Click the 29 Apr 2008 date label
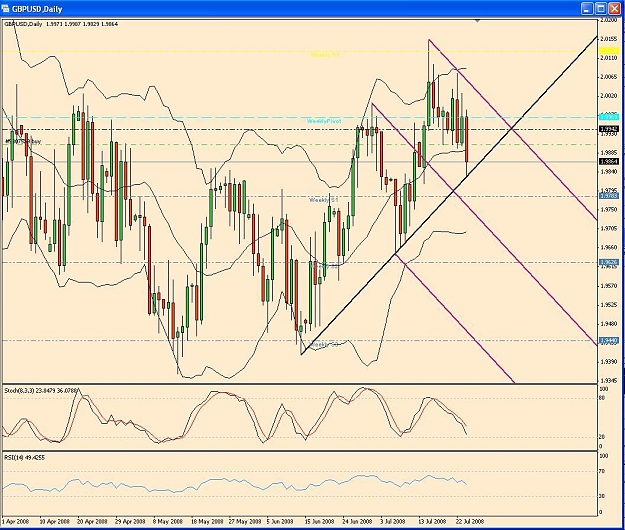Screen dimensions: 625x530 (130, 521)
